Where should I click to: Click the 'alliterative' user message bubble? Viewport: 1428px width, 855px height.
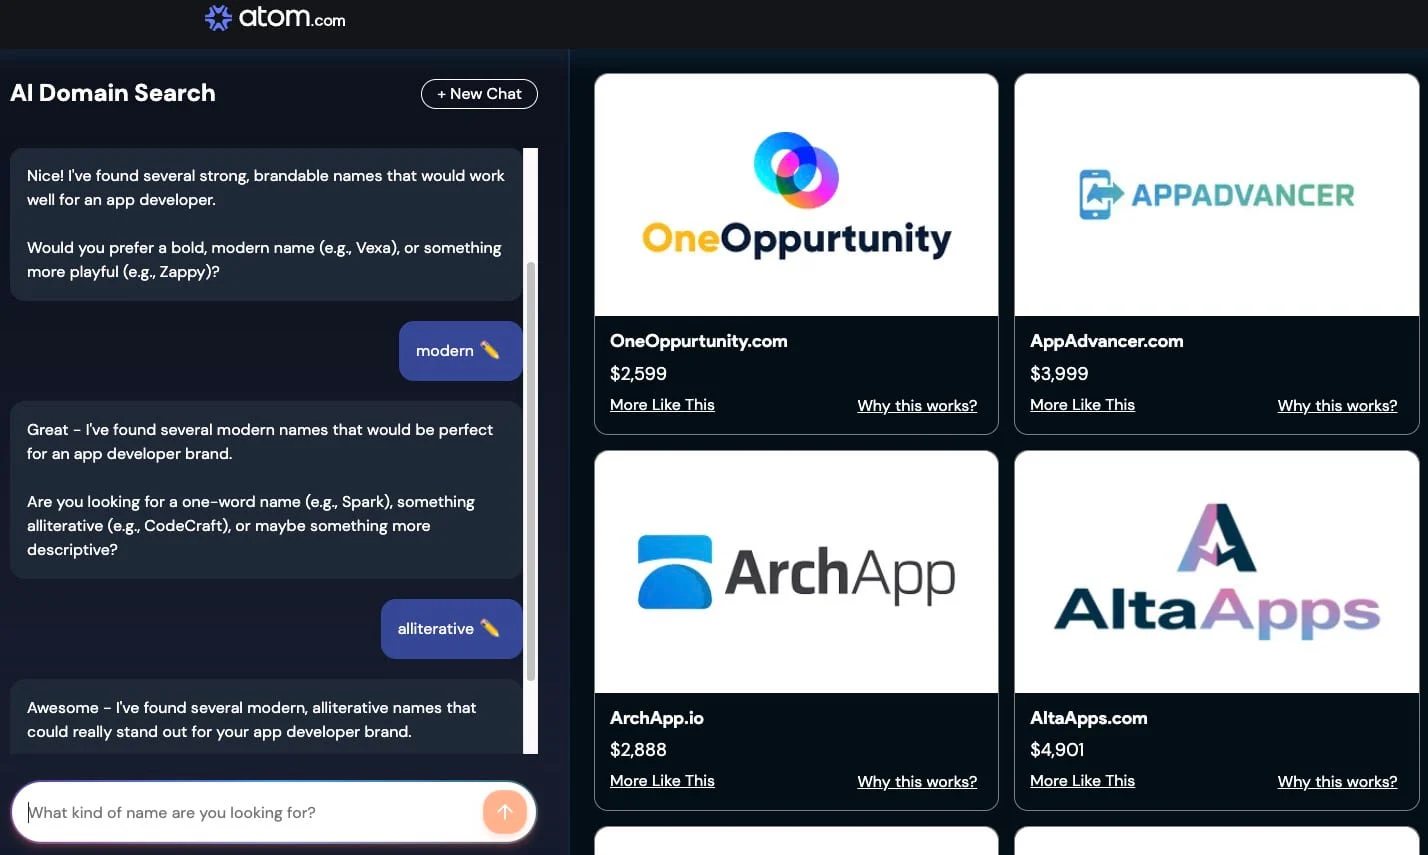[451, 629]
